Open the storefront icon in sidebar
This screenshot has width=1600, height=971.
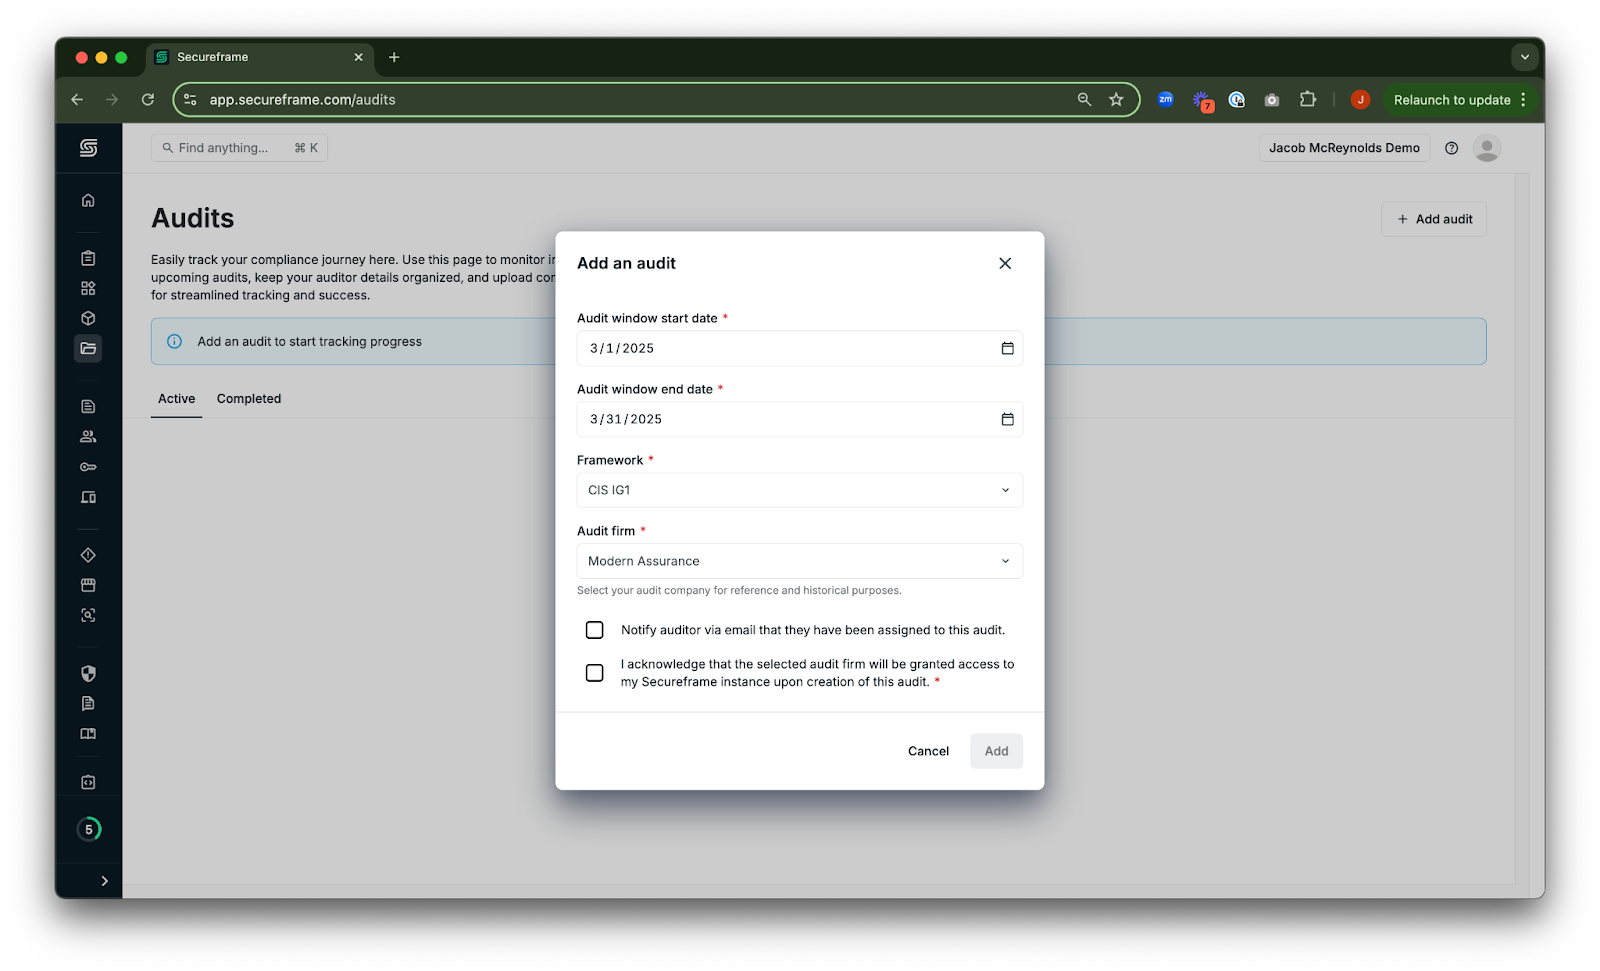tap(88, 585)
